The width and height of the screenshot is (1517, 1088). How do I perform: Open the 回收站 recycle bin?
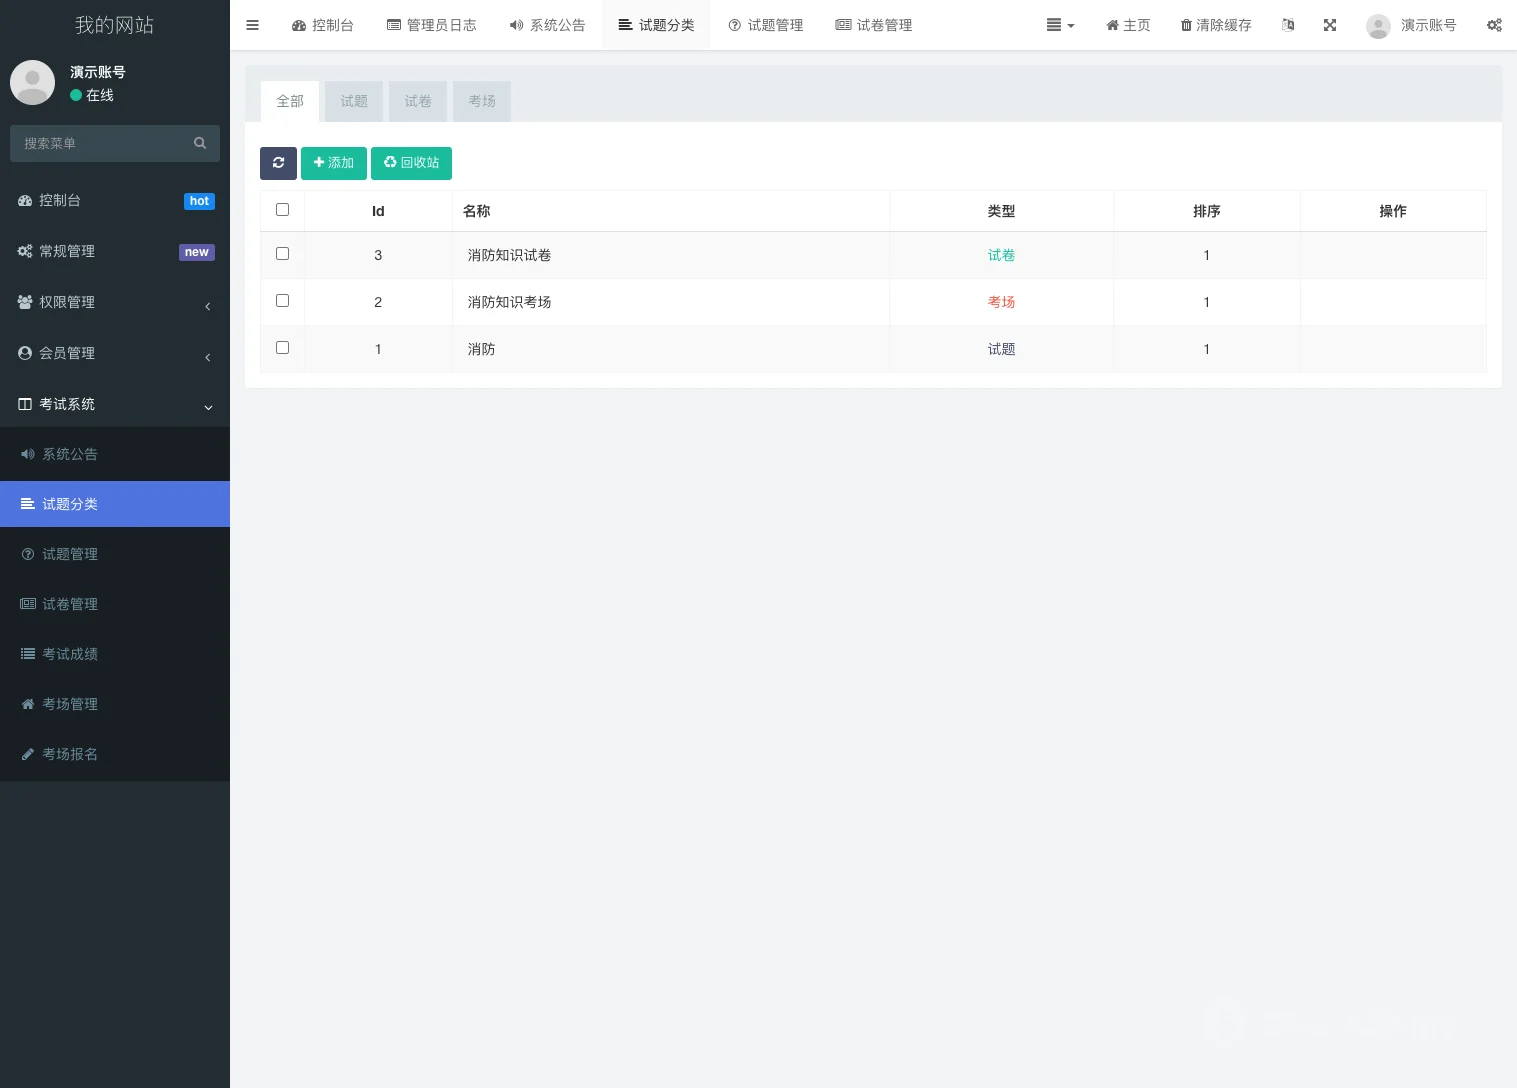(x=411, y=163)
